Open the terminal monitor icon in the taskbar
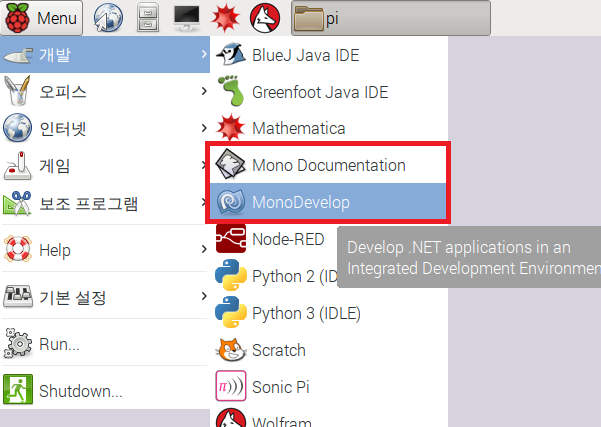The height and width of the screenshot is (427, 601). click(x=187, y=18)
